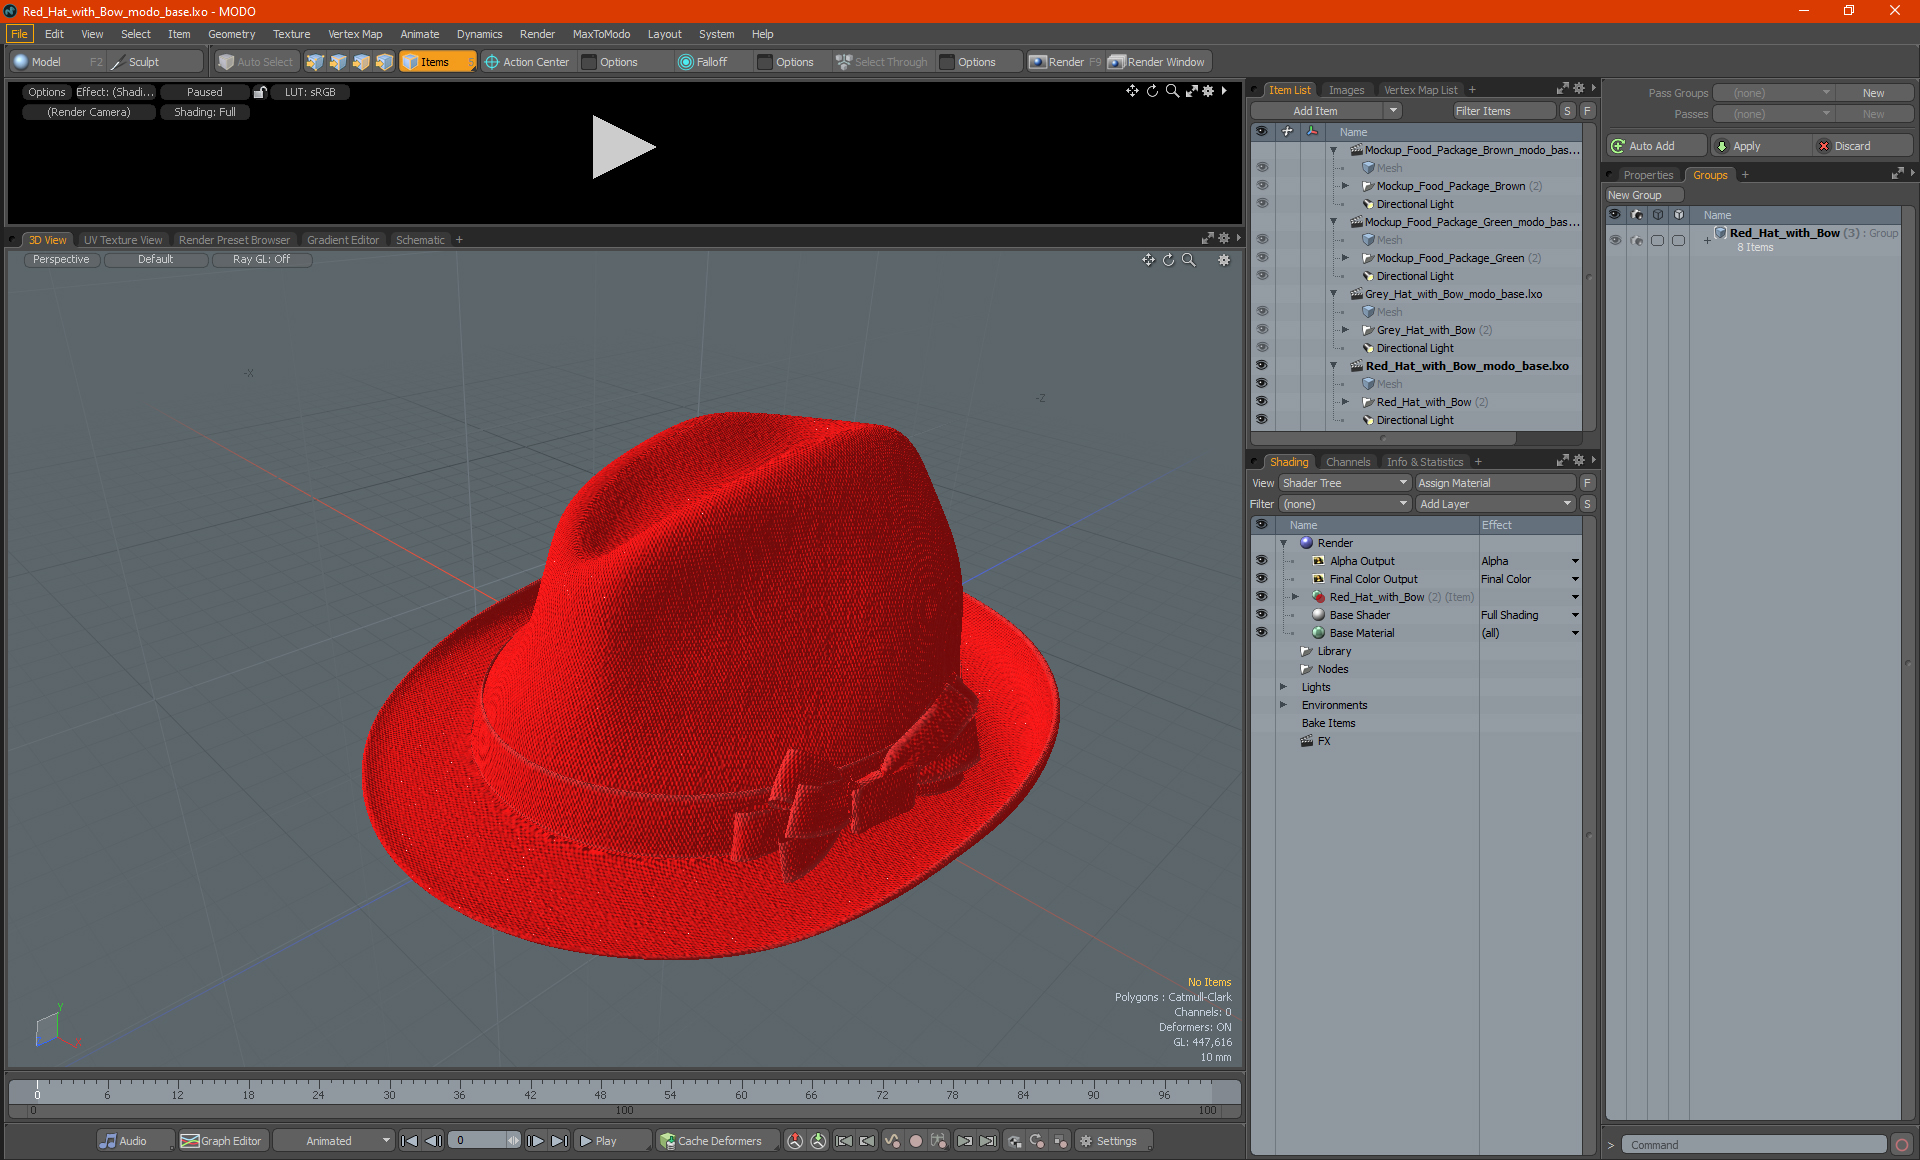Click record keyframe circle icon

tap(915, 1141)
